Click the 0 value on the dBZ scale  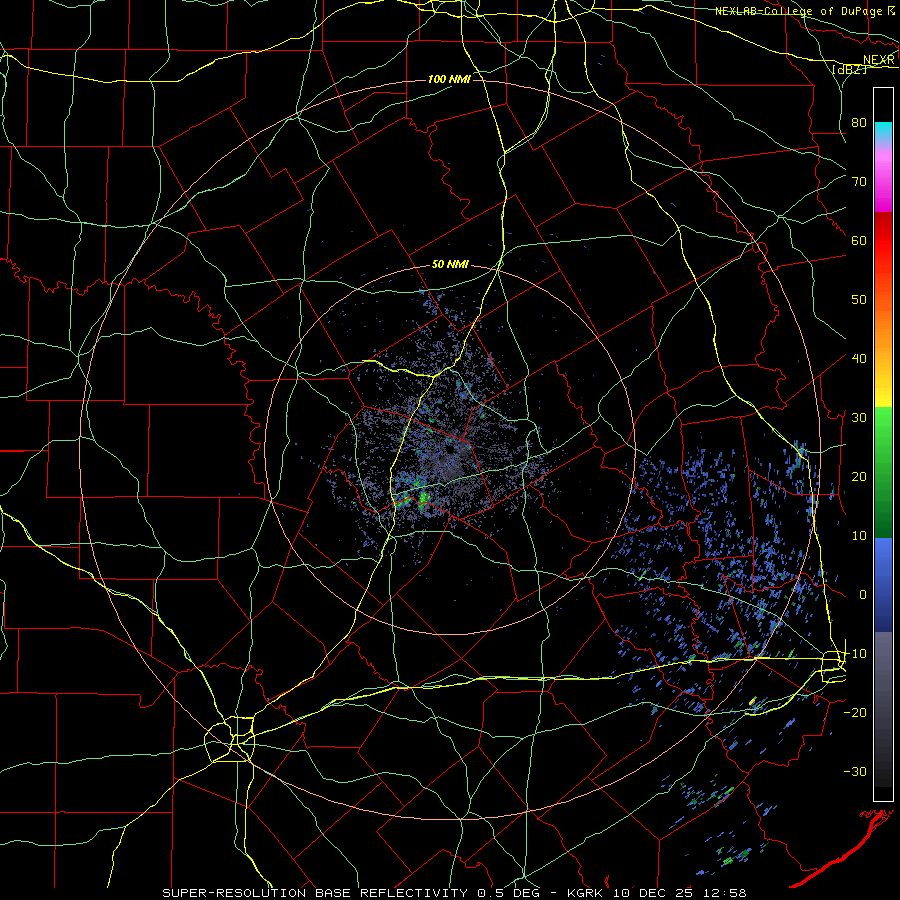pos(863,595)
